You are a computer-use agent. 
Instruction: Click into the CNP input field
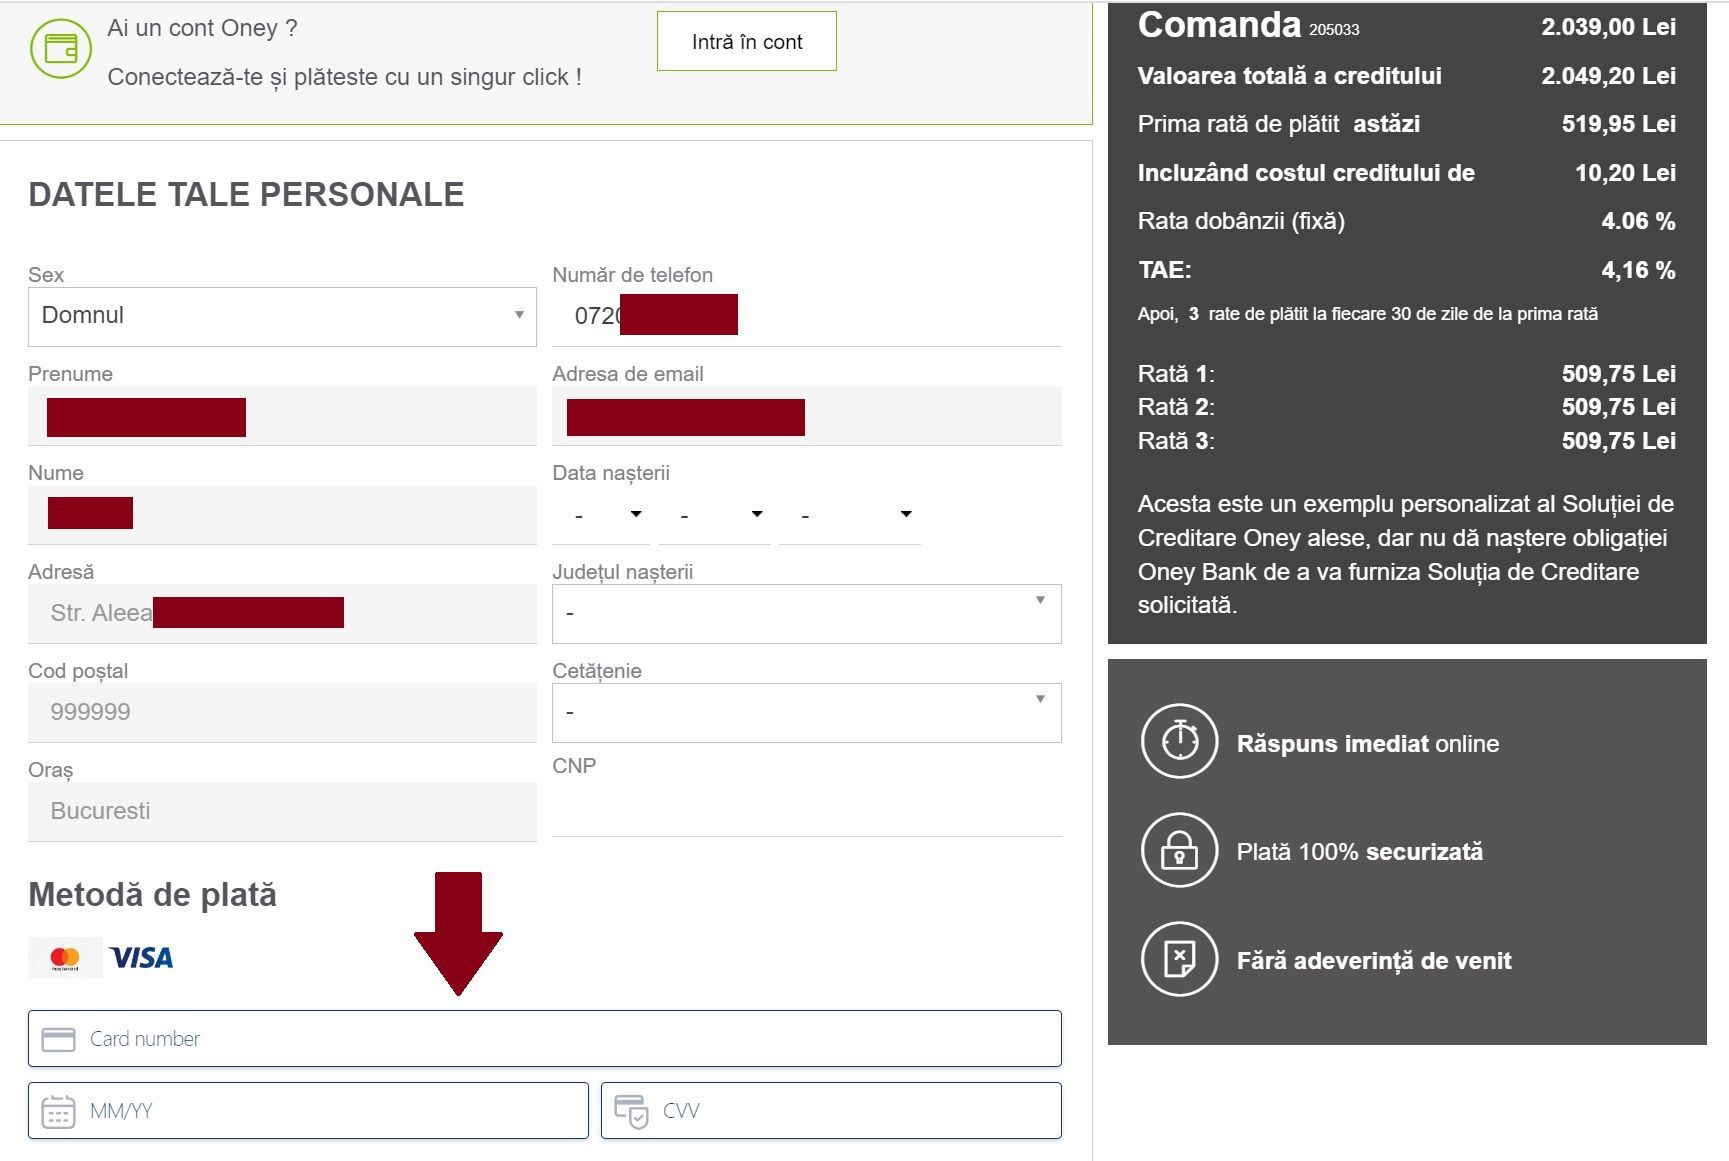point(806,810)
